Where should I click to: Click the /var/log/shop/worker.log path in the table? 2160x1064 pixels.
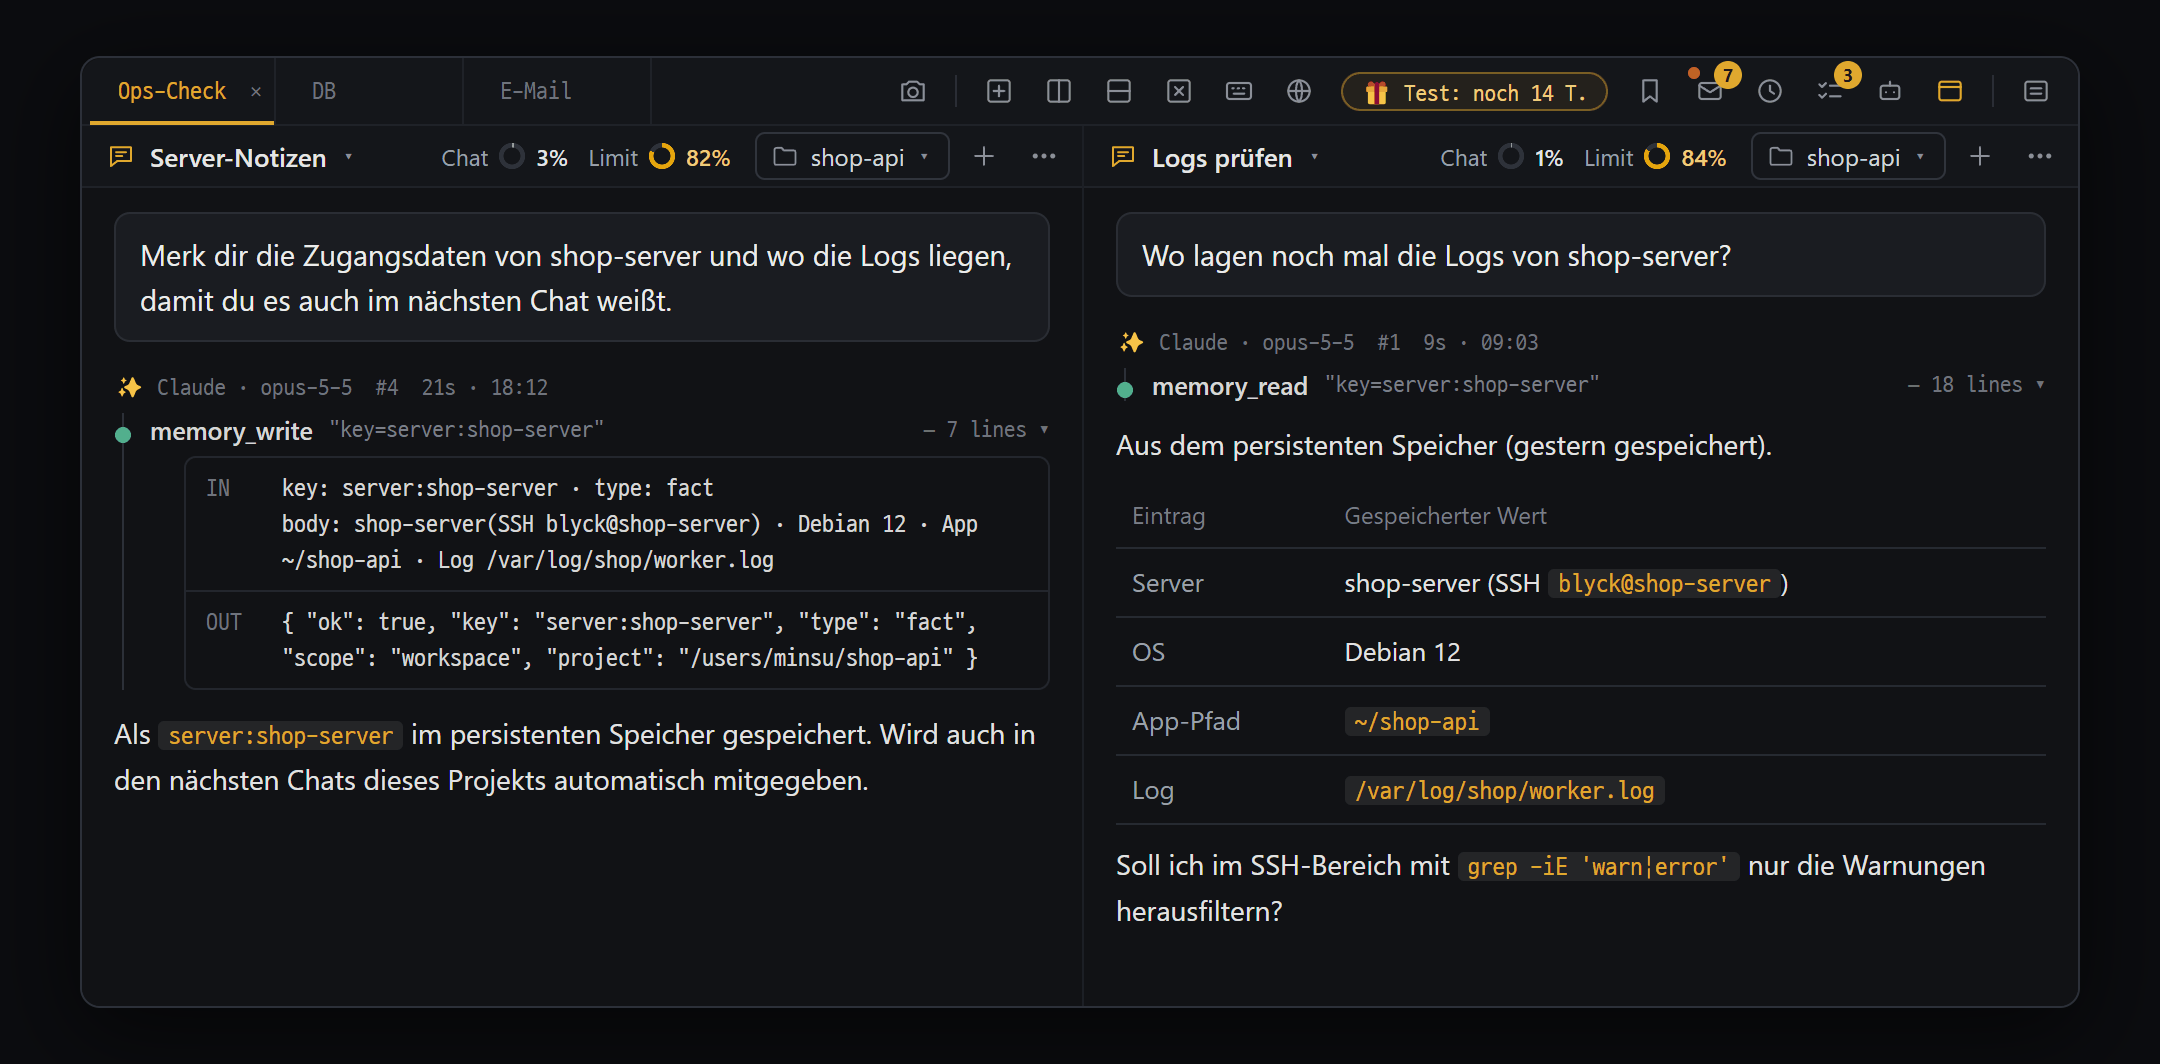1504,791
